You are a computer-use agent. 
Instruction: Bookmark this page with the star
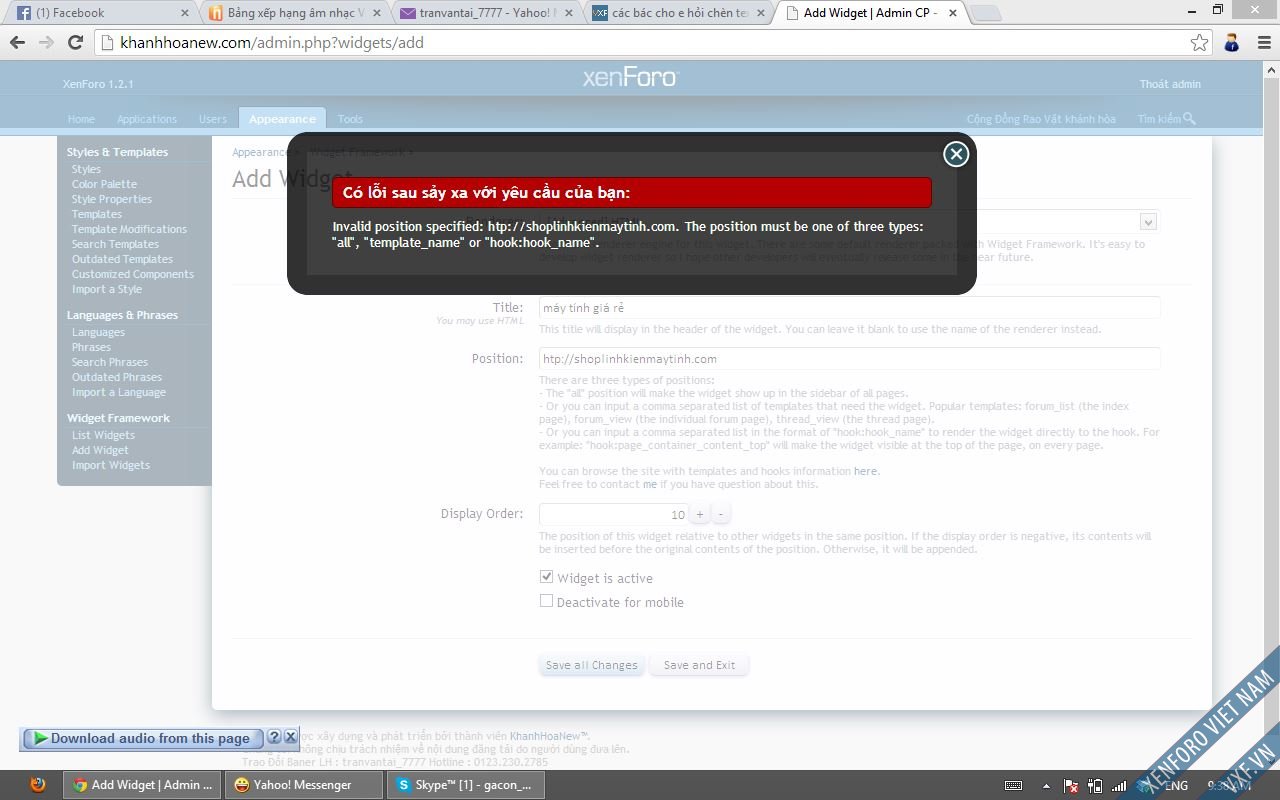click(1199, 42)
